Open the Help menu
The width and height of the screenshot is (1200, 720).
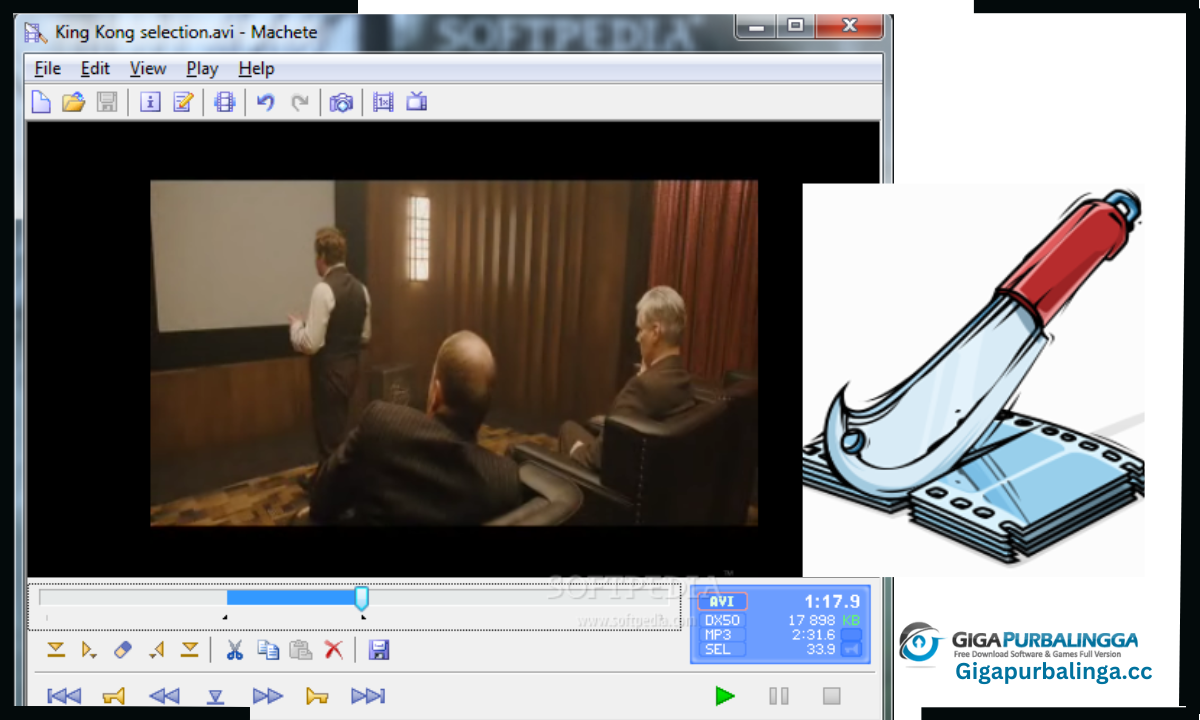click(256, 69)
